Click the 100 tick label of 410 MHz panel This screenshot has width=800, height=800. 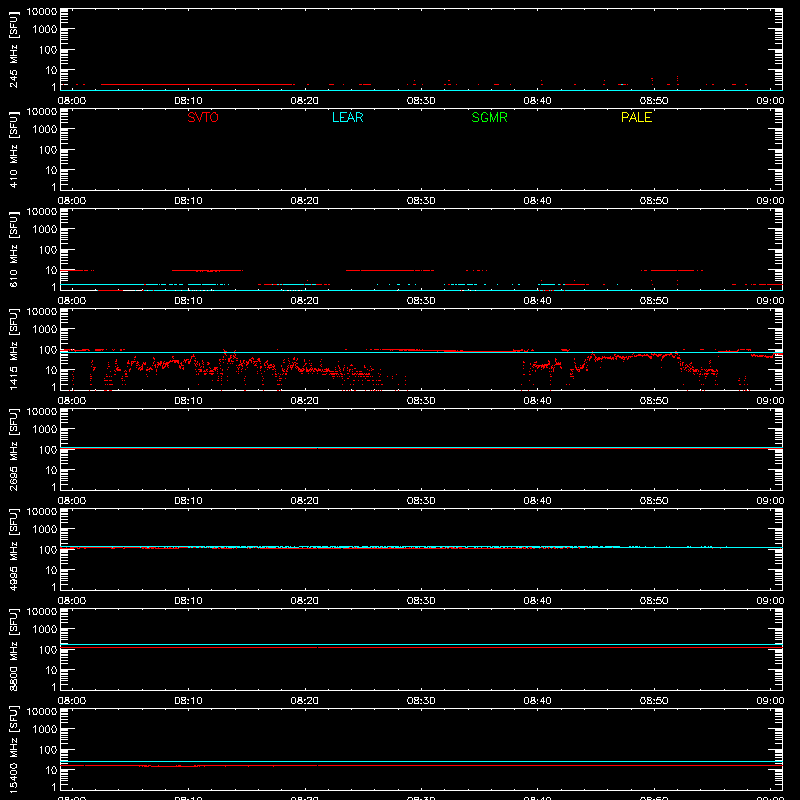[48, 149]
